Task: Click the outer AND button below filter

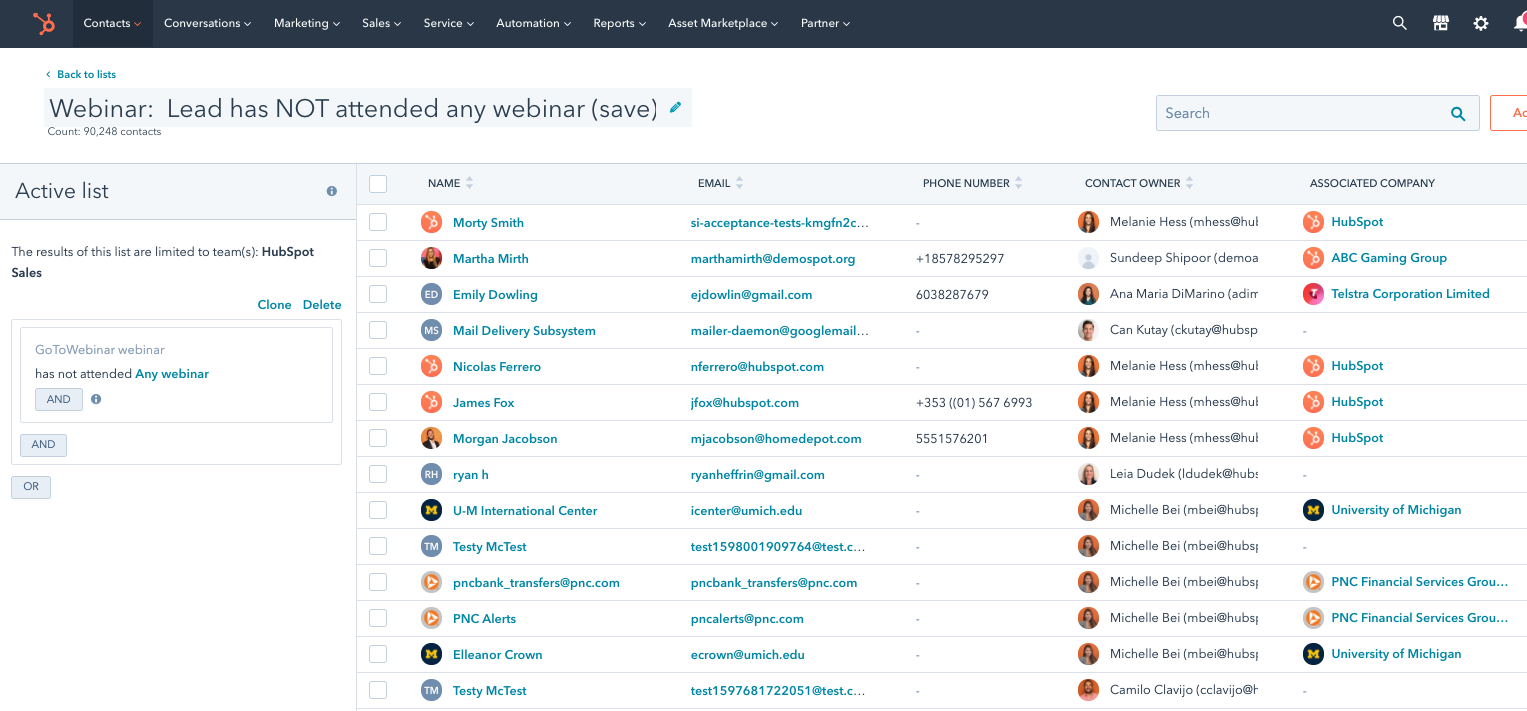Action: click(43, 445)
